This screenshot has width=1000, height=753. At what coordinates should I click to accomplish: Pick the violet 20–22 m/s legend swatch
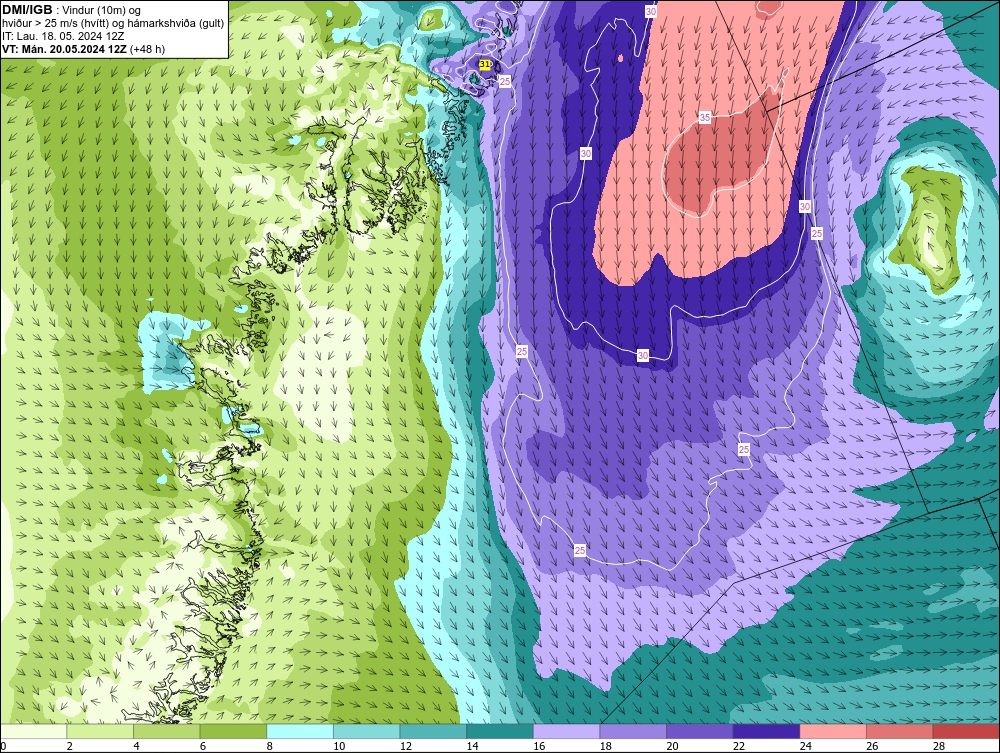[700, 731]
